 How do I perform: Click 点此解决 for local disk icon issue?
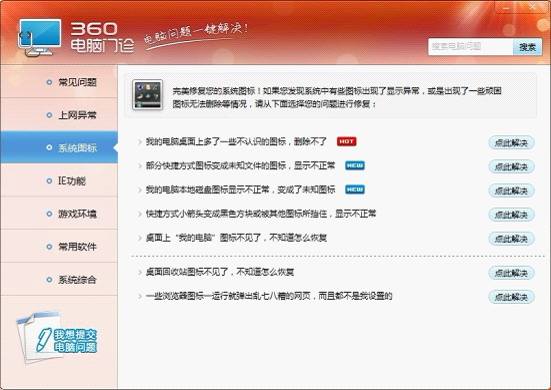click(x=511, y=190)
